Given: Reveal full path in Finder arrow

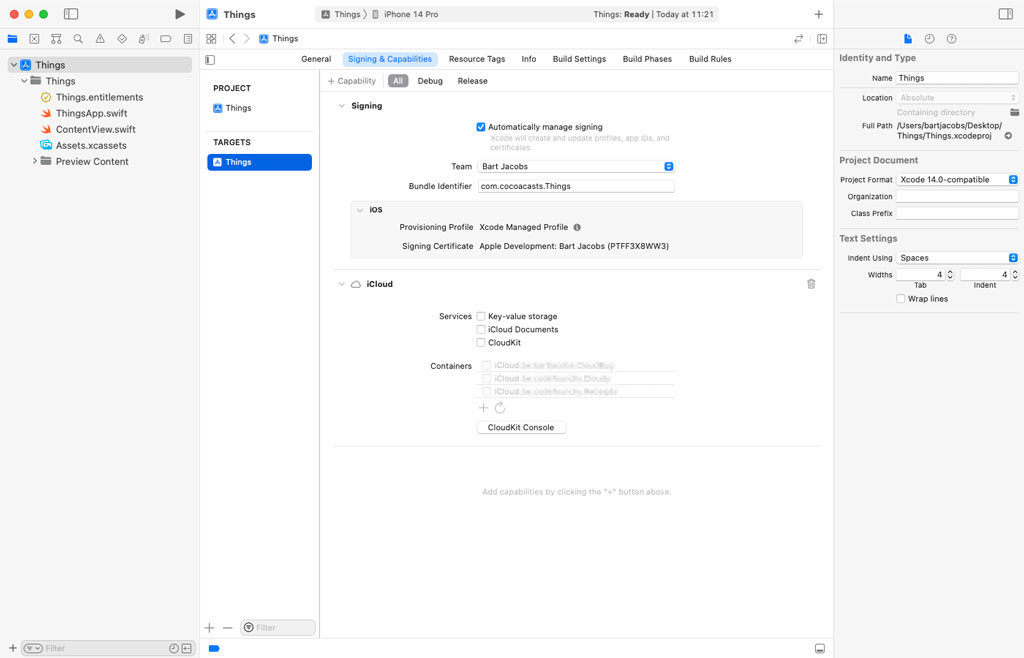Looking at the screenshot, I should 1008,136.
